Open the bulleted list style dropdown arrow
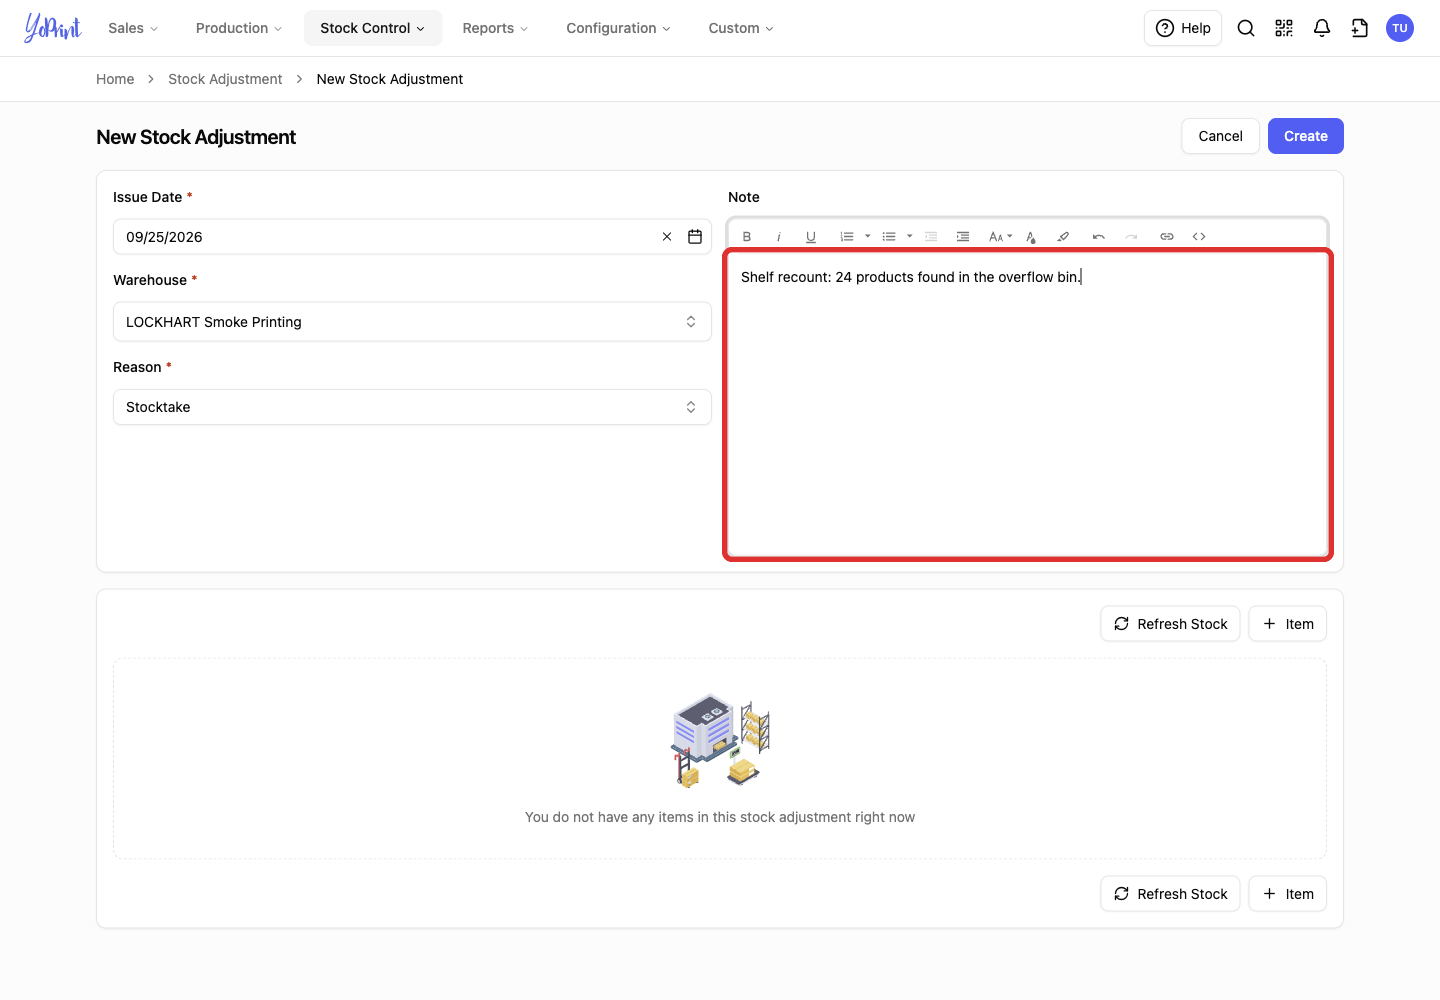 point(909,237)
